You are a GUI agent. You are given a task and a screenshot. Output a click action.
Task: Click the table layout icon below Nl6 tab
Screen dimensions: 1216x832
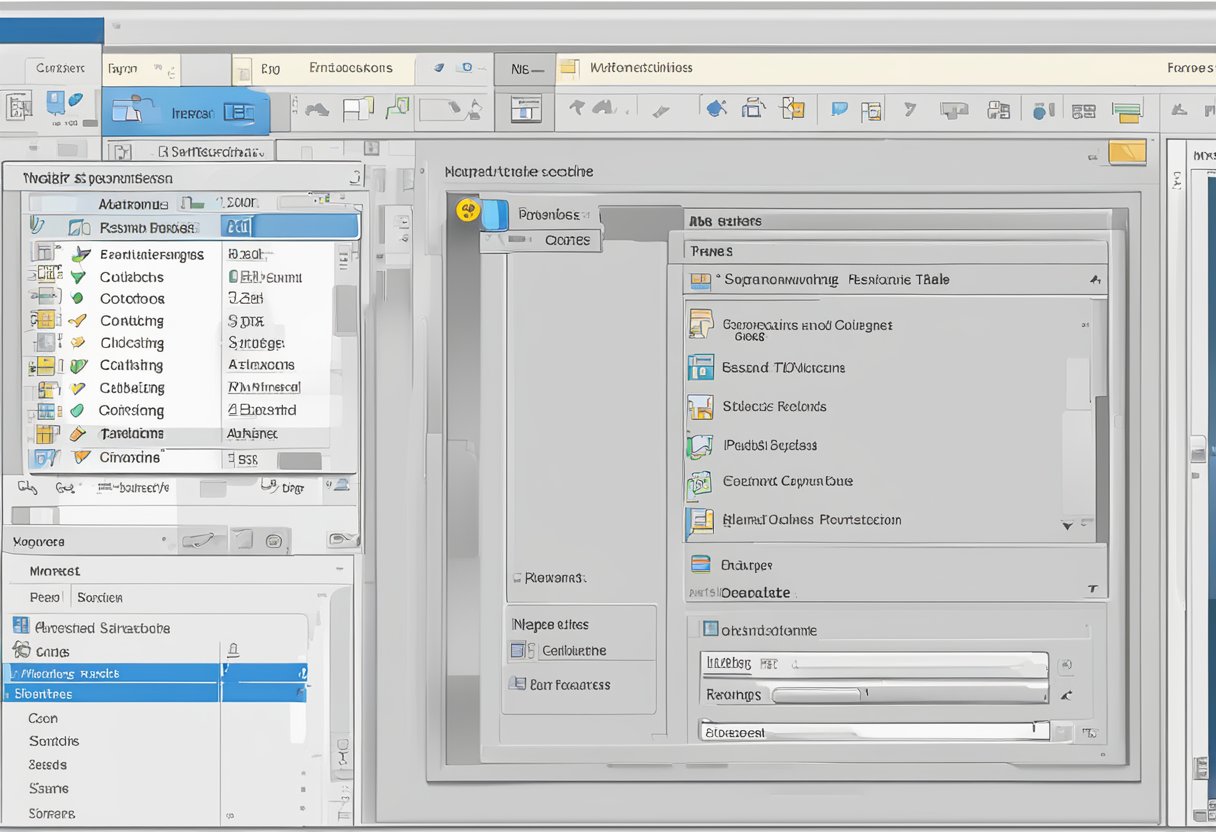[x=525, y=109]
